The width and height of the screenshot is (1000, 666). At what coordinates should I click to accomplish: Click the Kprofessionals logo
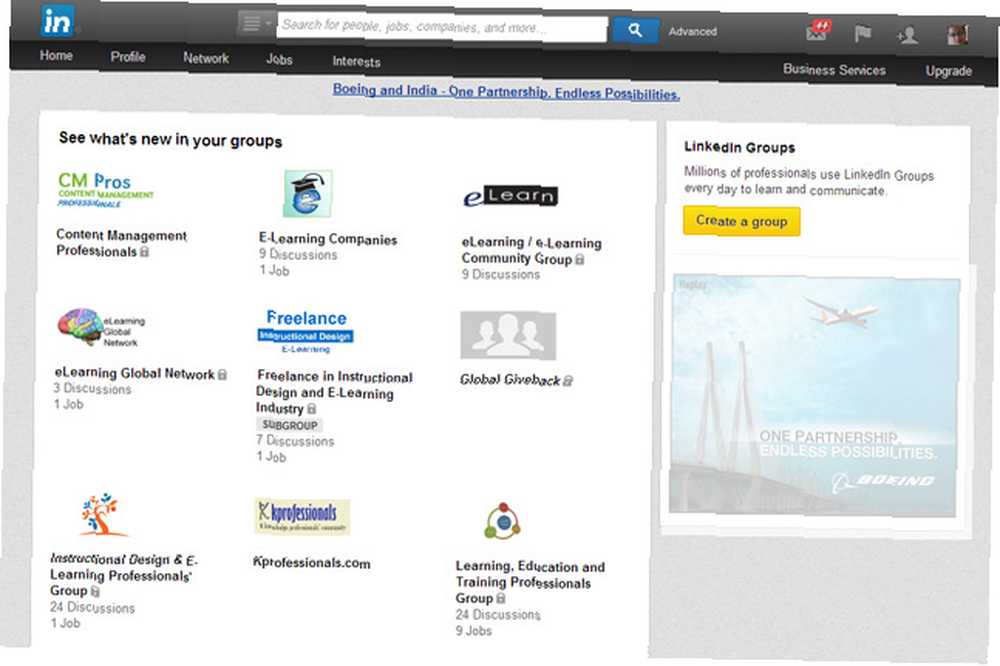pyautogui.click(x=302, y=515)
